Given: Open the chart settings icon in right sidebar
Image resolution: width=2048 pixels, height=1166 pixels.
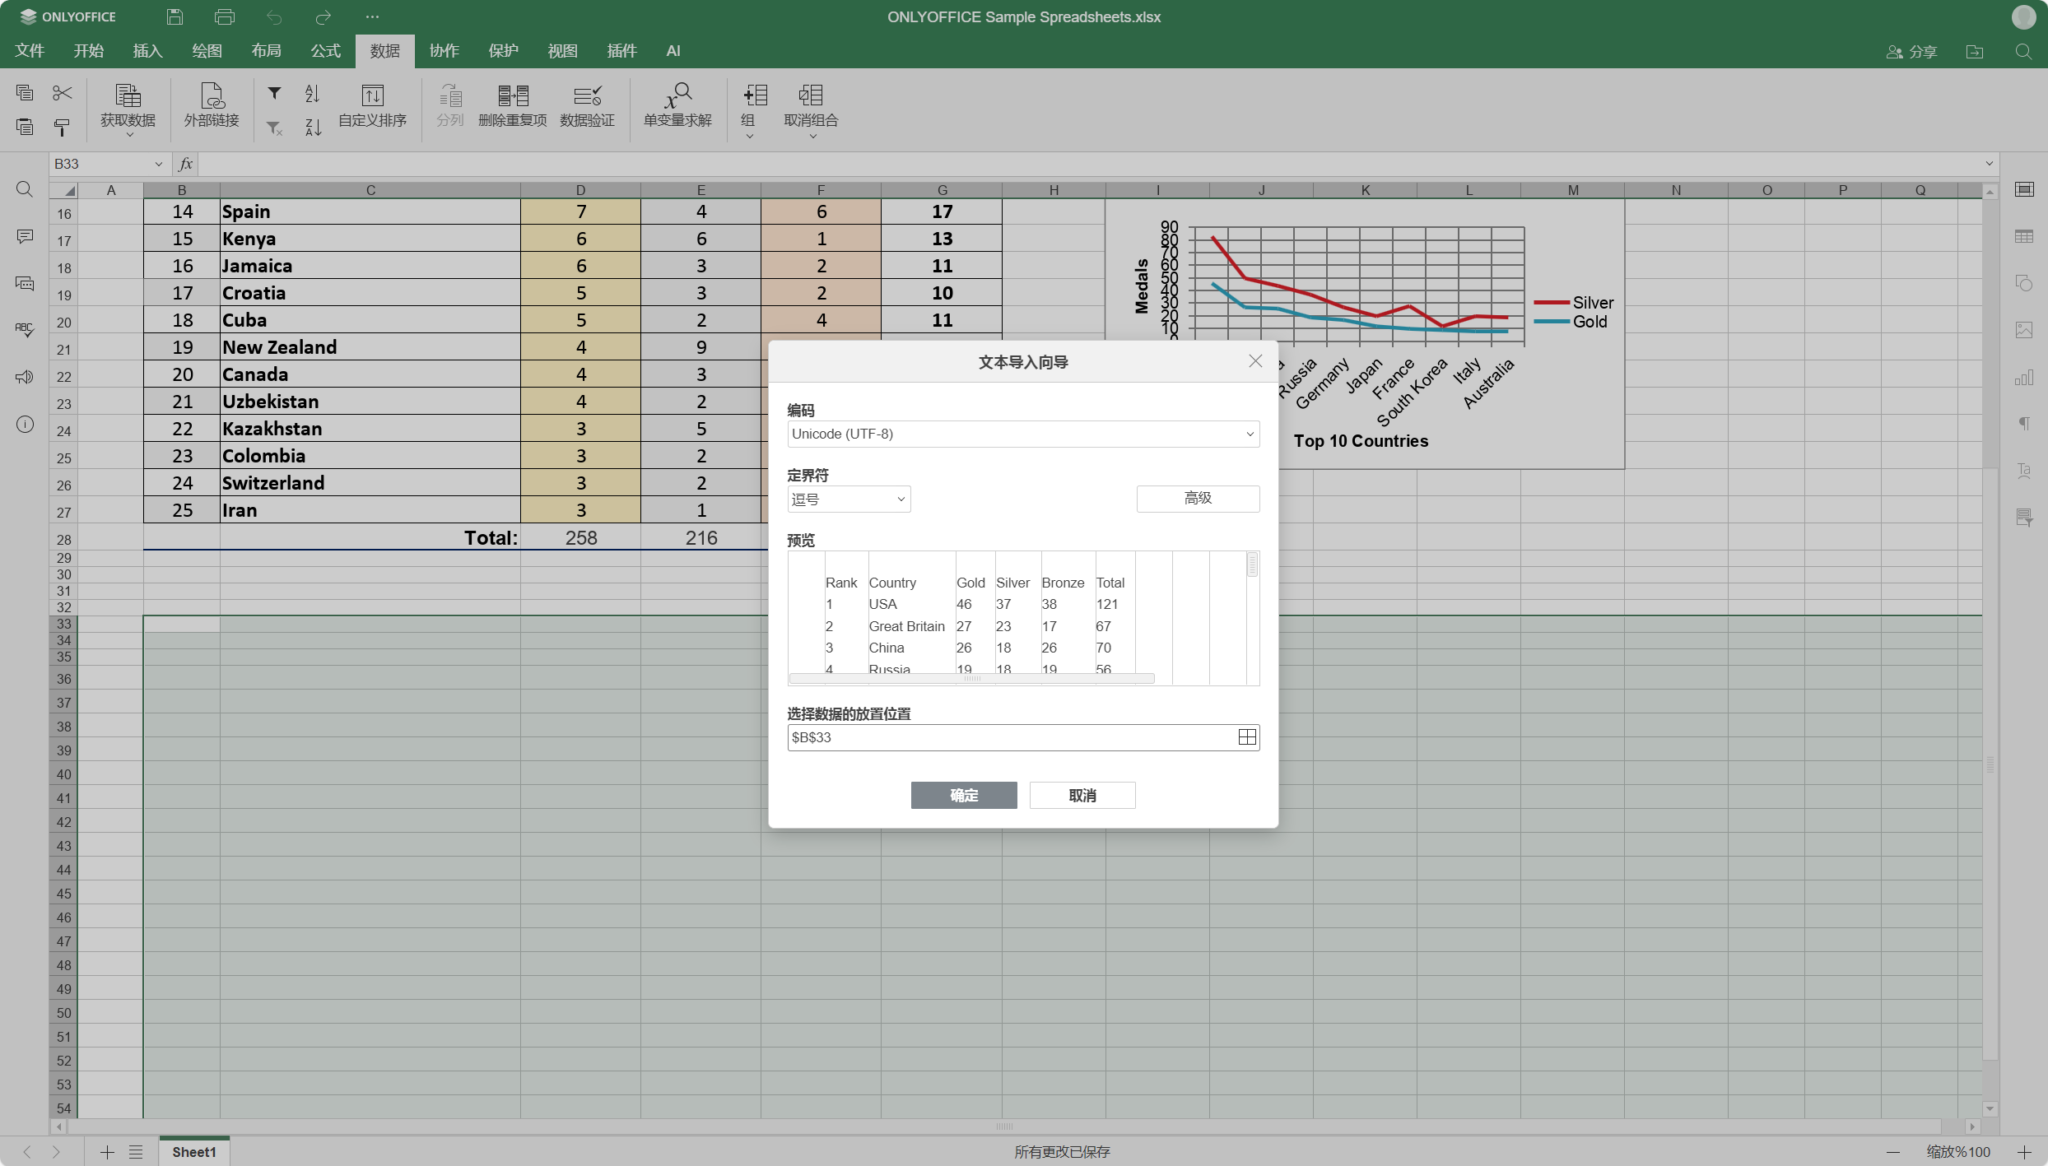Looking at the screenshot, I should click(2024, 378).
